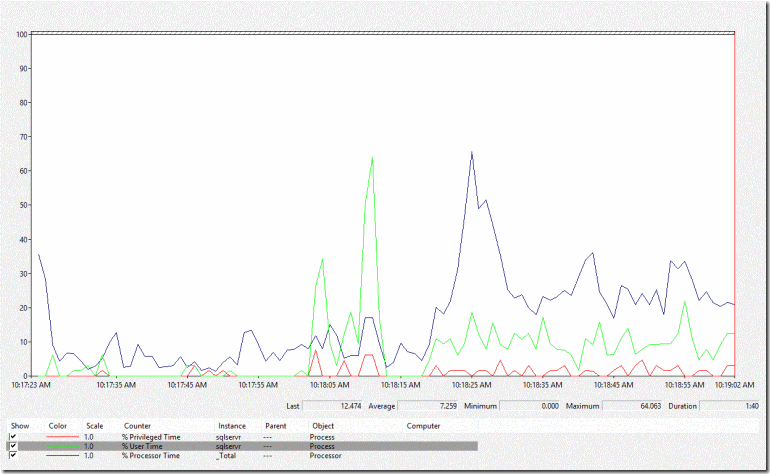Select the '% Privileged Time' counter name
Viewport: 770px width, 474px height.
tap(151, 437)
